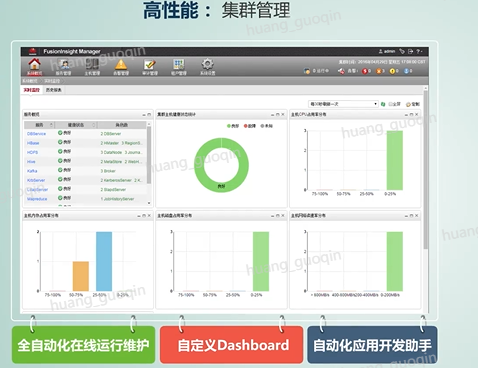Click the green refresh icon beside the interval dropdown
This screenshot has height=368, width=478.
pos(383,104)
